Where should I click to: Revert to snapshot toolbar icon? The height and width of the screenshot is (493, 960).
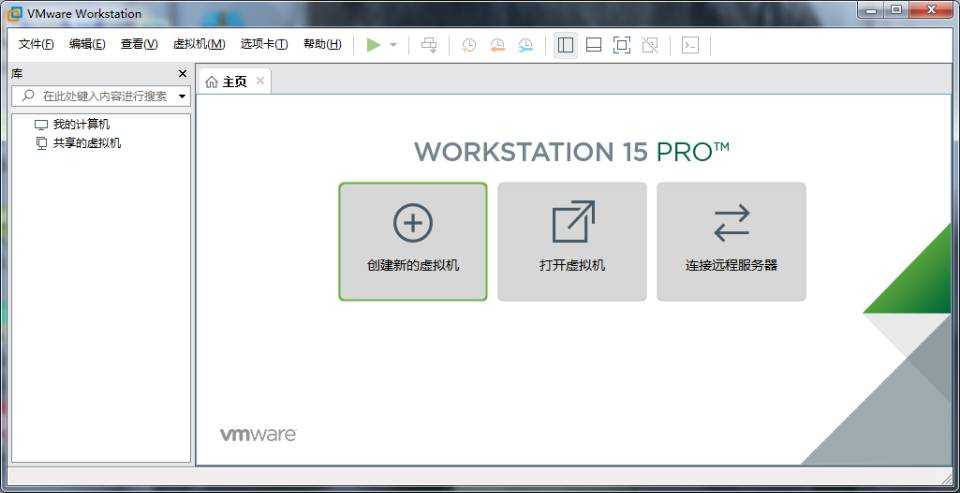point(498,45)
